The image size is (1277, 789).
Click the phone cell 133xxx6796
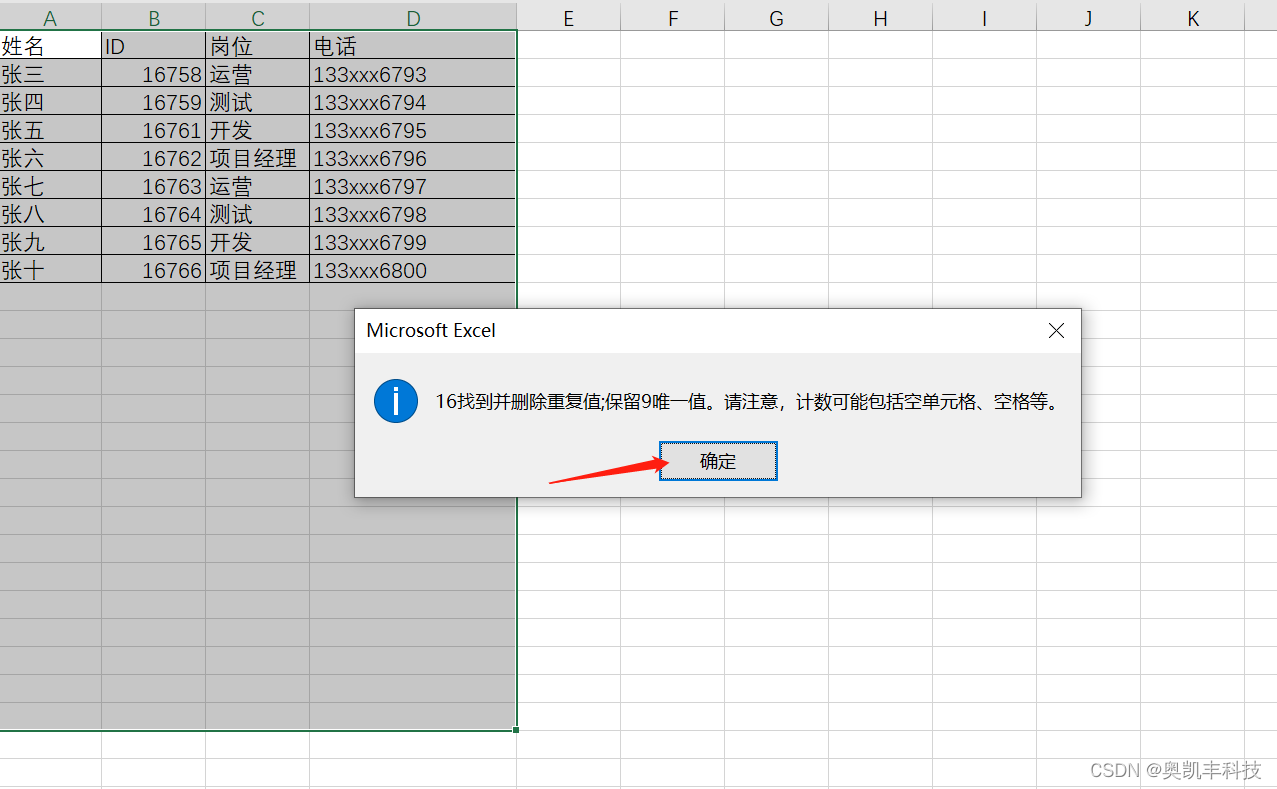(x=413, y=158)
